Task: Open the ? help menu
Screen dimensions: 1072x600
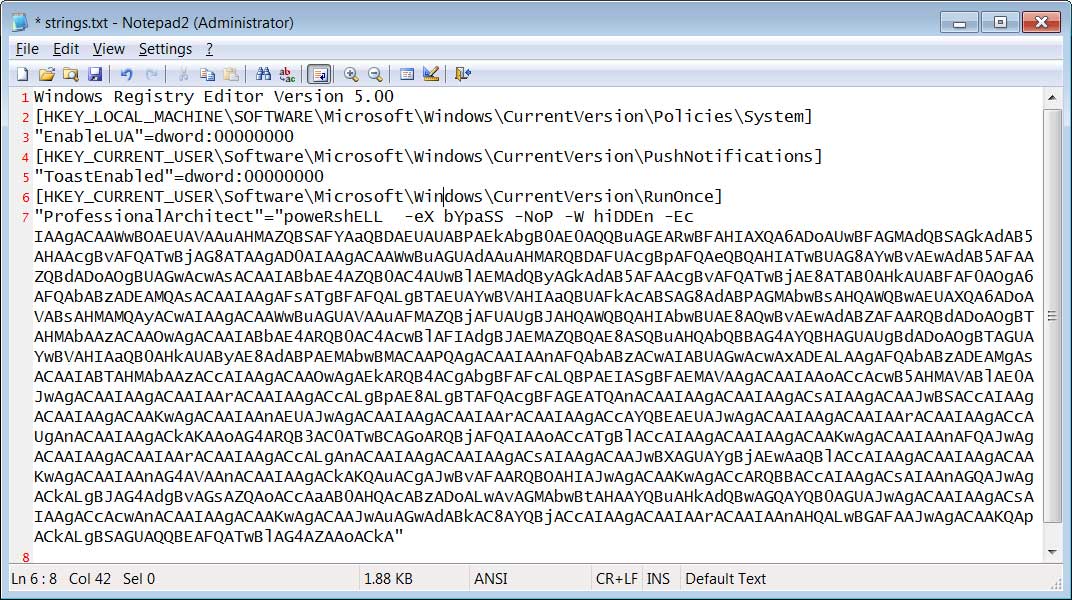Action: [x=209, y=49]
